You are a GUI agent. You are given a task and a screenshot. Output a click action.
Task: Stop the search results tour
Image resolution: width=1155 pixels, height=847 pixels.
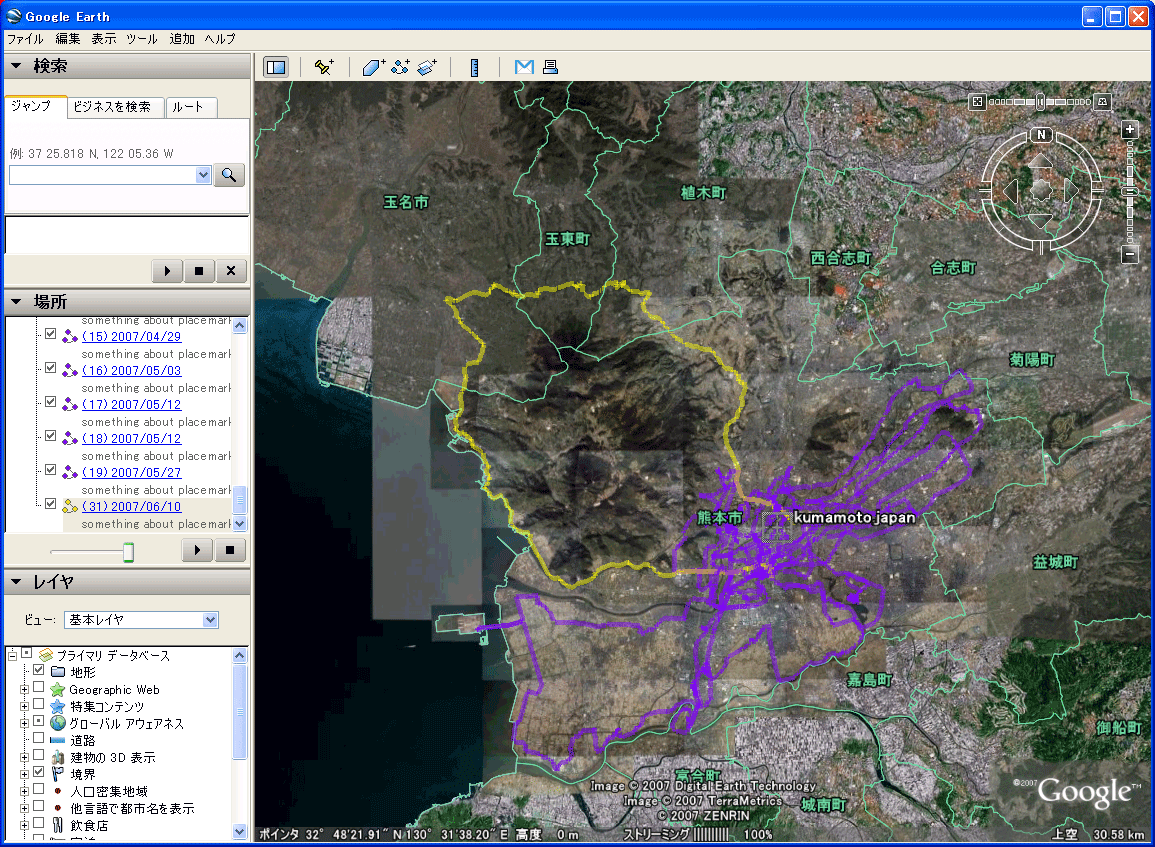coord(199,271)
